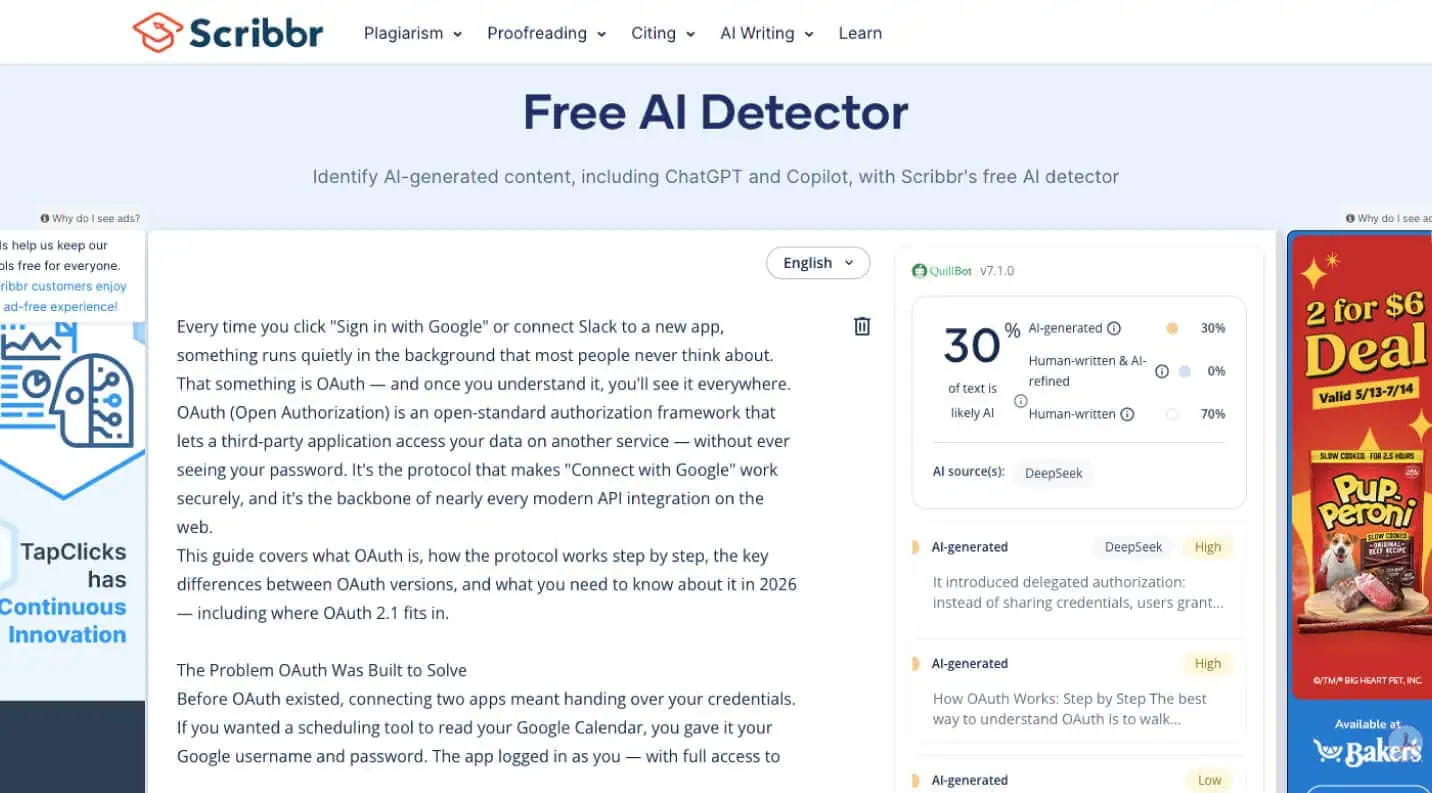This screenshot has height=793, width=1432.
Task: Delete text with the trash icon
Action: coord(862,326)
